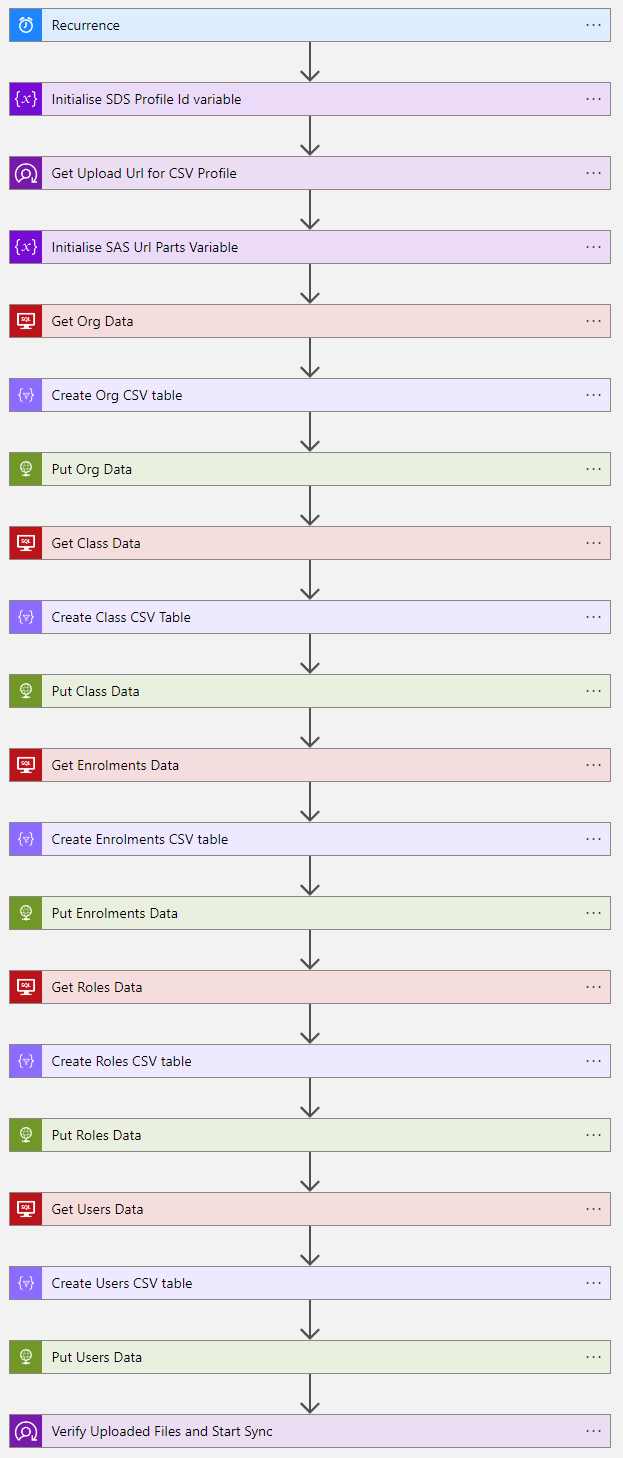This screenshot has width=623, height=1458.
Task: Open the more options menu for Create Users CSV table
Action: pos(593,1283)
